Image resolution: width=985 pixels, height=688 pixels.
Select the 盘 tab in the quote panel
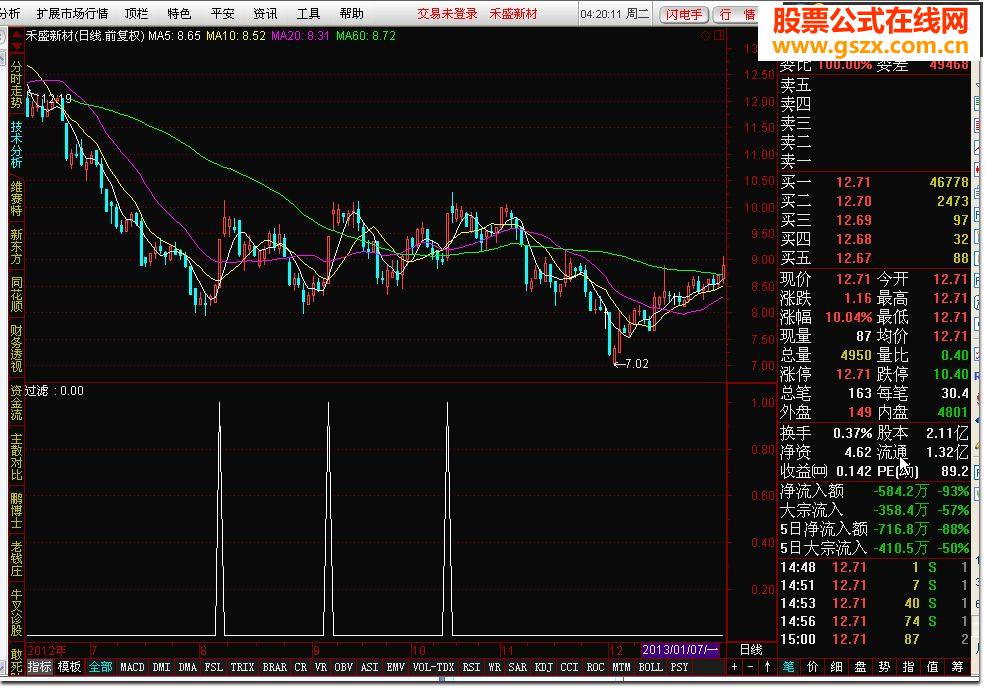pos(861,667)
